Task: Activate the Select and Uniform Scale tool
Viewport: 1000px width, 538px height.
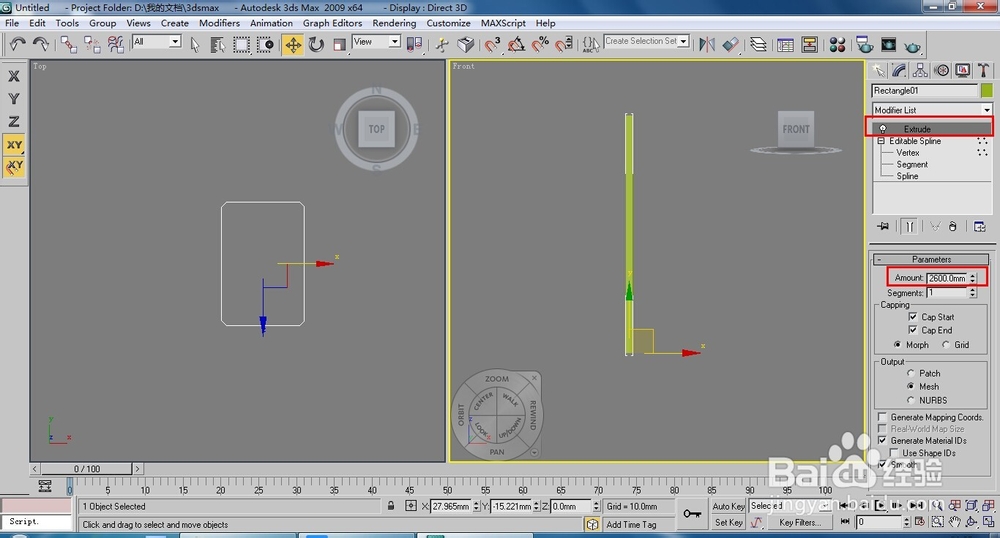Action: pyautogui.click(x=339, y=45)
